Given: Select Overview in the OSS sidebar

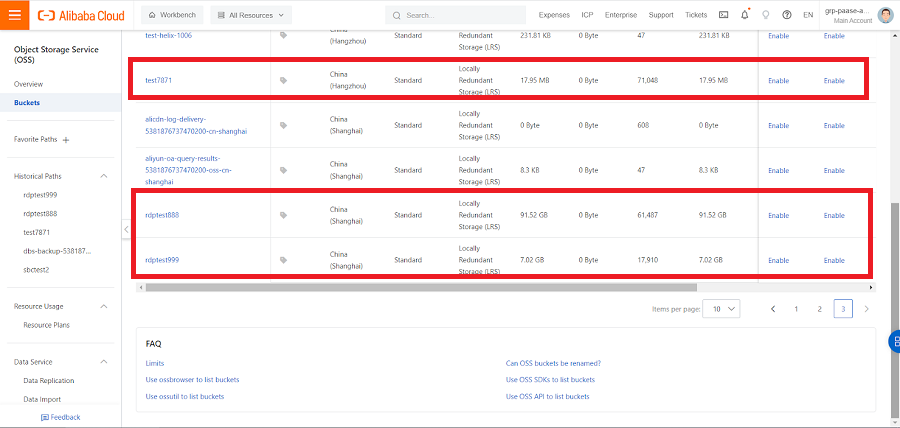Looking at the screenshot, I should point(28,84).
